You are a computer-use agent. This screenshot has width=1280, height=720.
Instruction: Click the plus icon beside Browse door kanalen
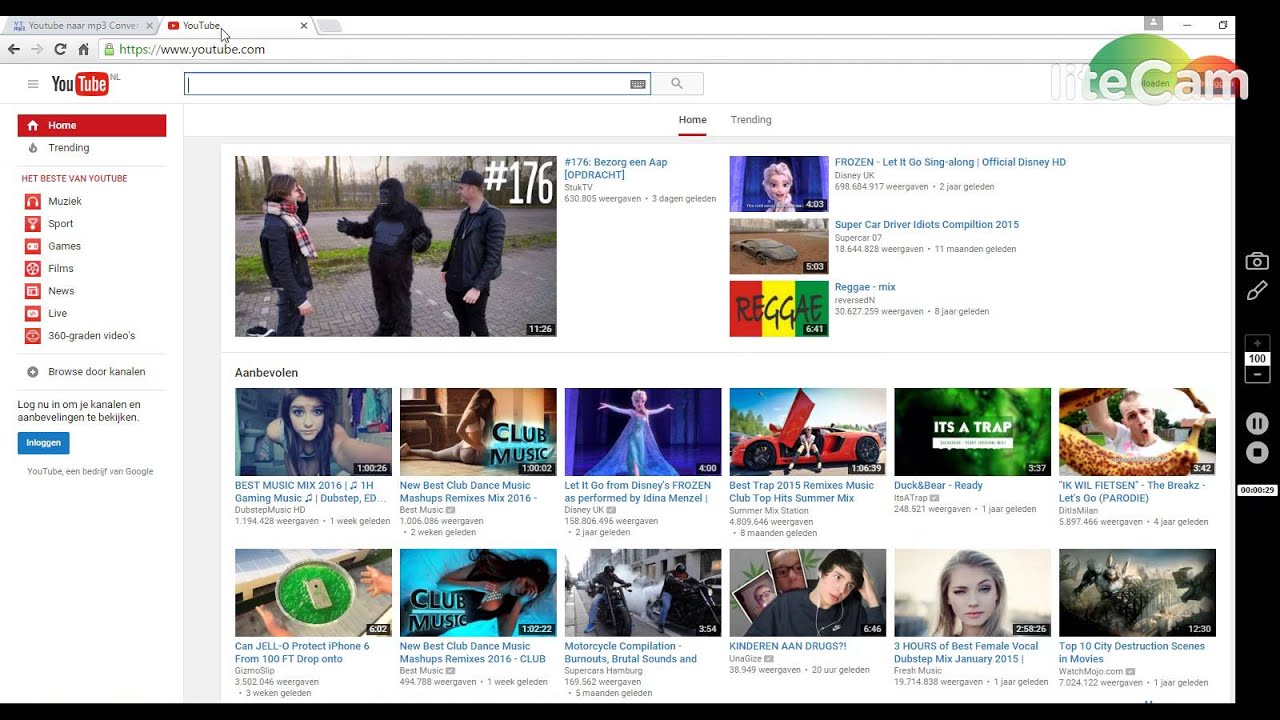33,372
